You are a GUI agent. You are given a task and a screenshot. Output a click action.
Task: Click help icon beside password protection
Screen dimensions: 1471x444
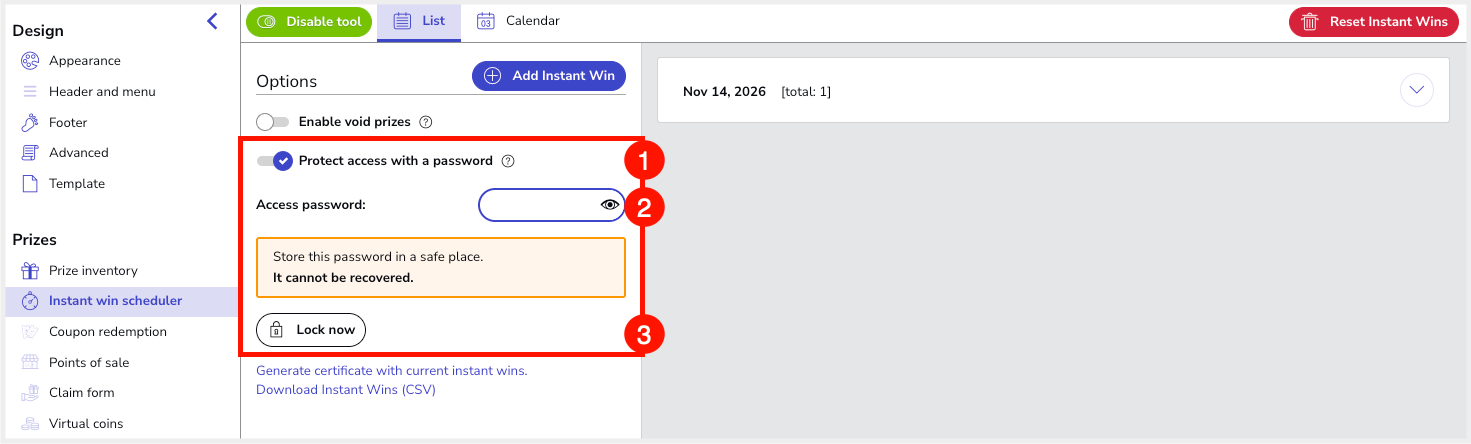(508, 161)
